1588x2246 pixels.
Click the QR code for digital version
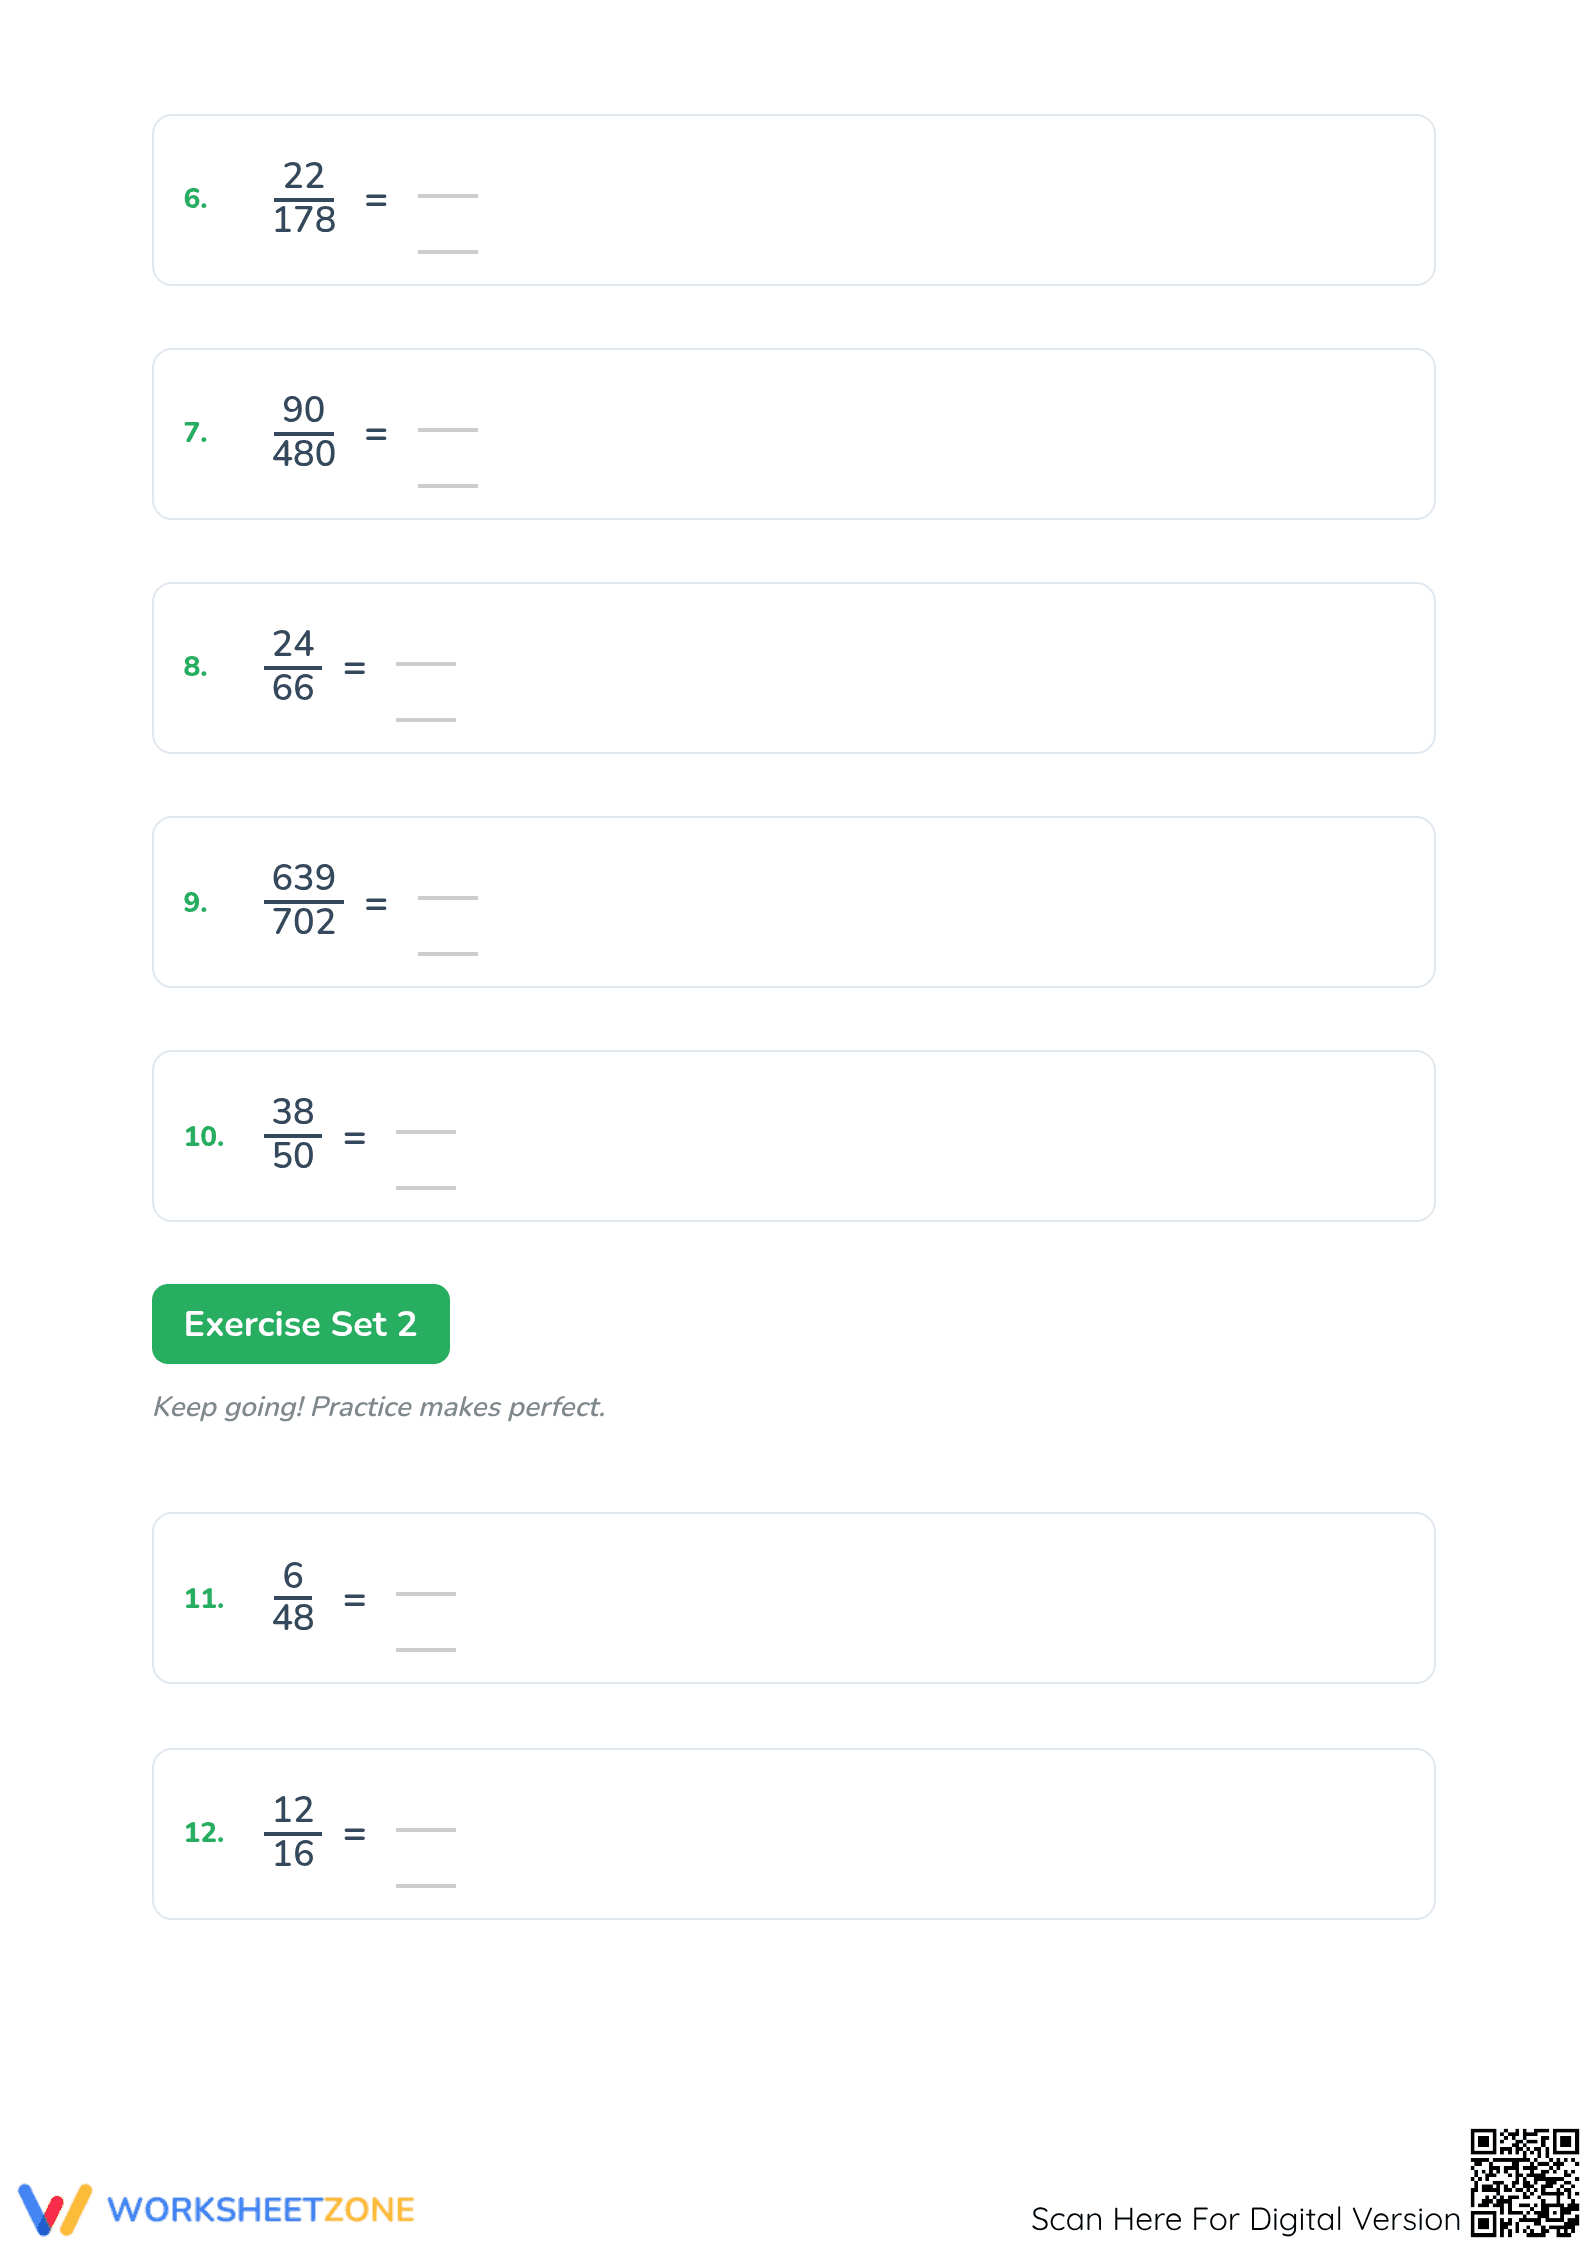pyautogui.click(x=1524, y=2182)
